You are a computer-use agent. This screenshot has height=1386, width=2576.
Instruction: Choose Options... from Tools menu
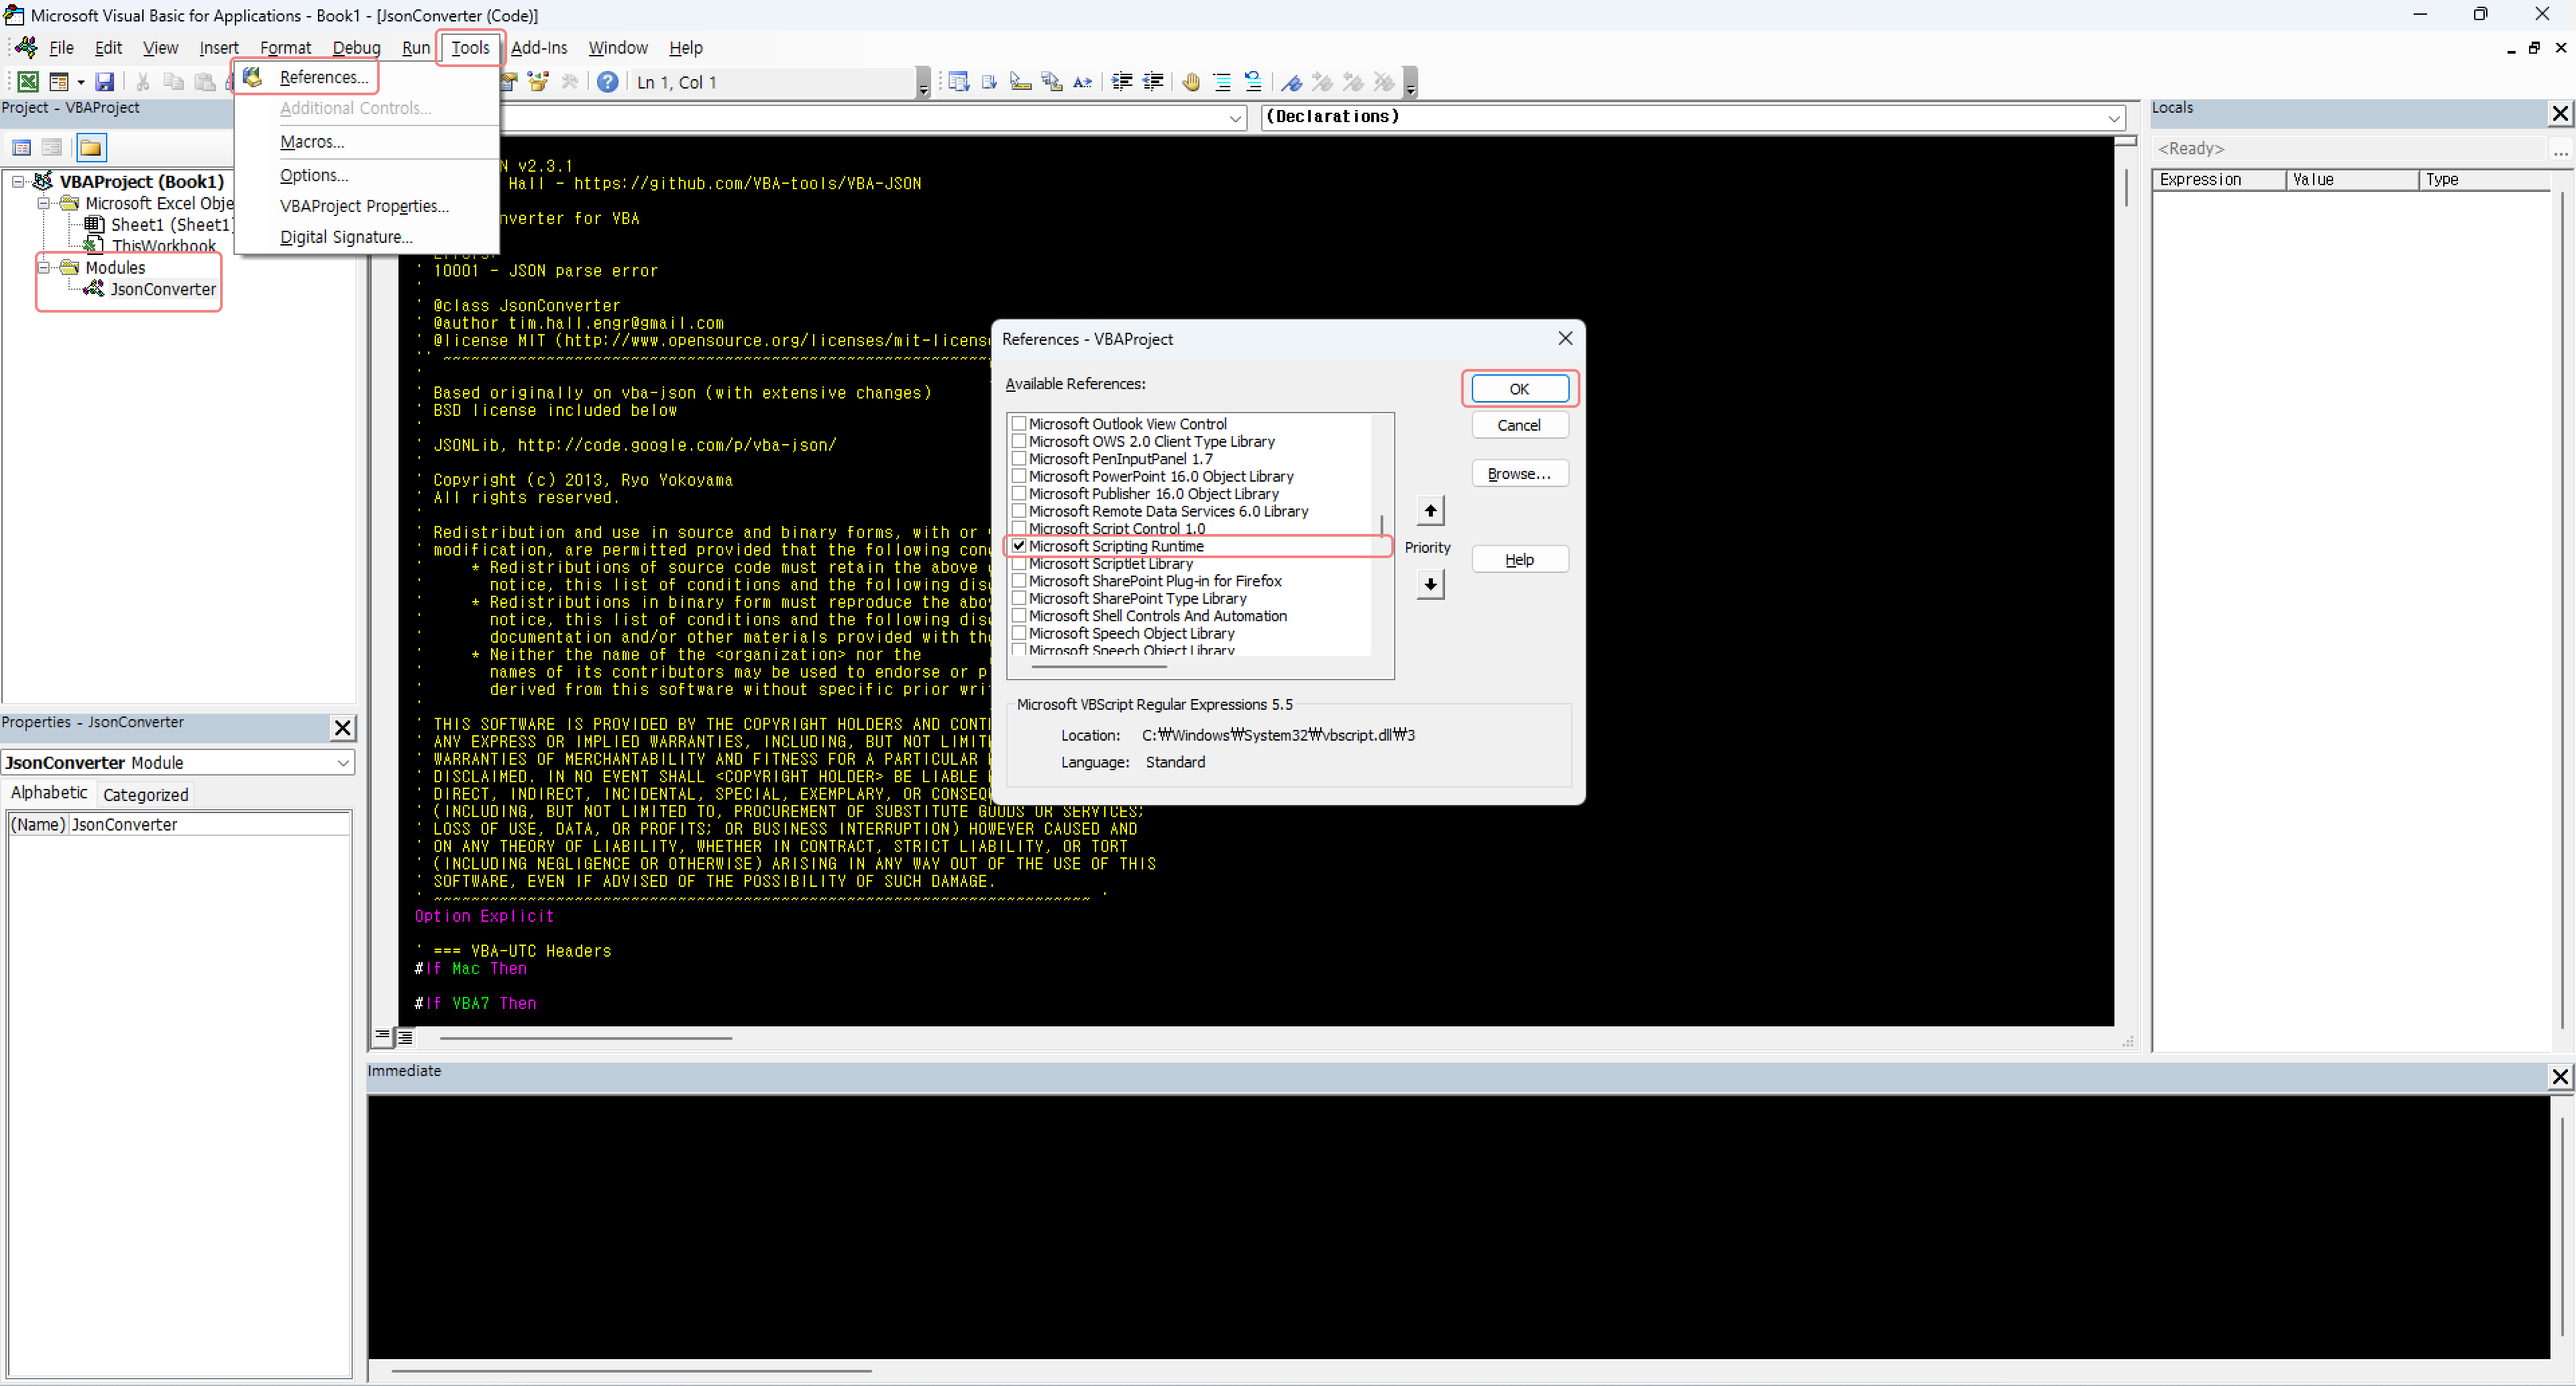point(314,175)
